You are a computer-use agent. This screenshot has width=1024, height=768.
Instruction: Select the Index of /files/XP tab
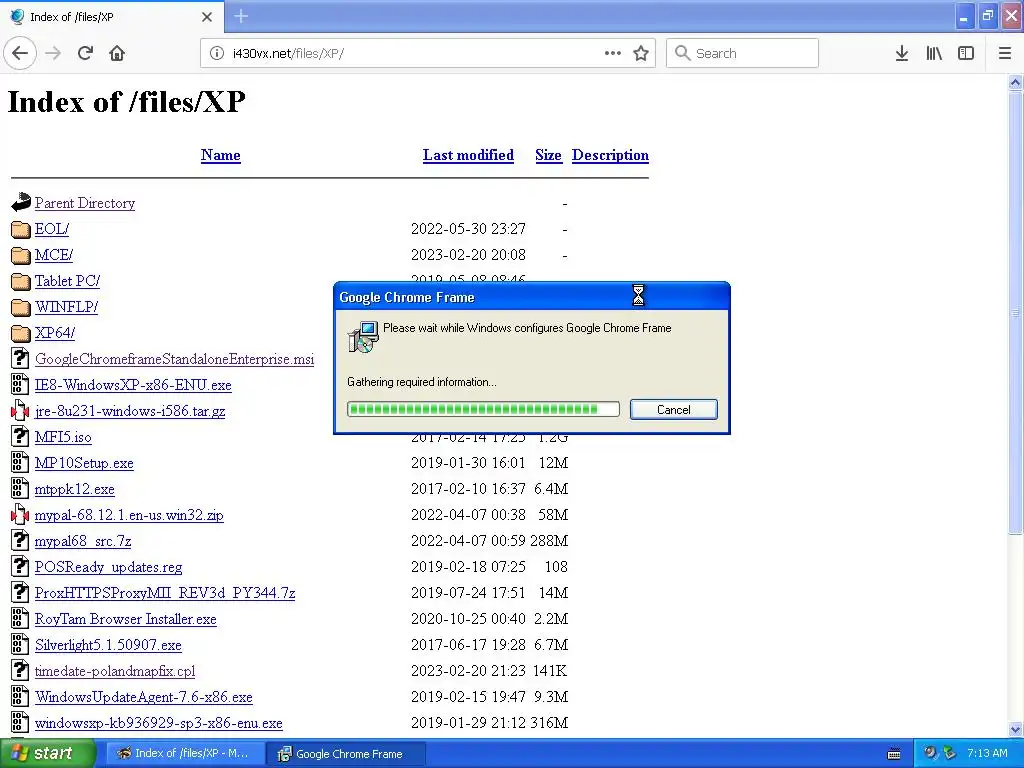click(x=111, y=17)
